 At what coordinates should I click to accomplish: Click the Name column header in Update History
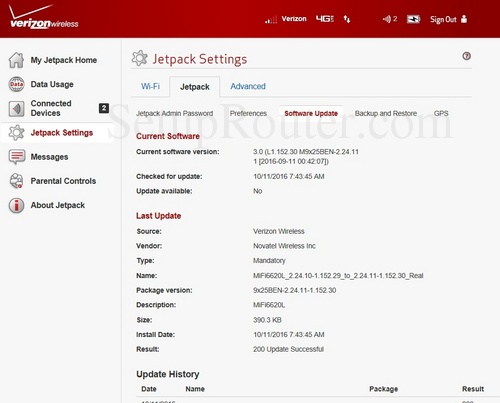point(195,389)
